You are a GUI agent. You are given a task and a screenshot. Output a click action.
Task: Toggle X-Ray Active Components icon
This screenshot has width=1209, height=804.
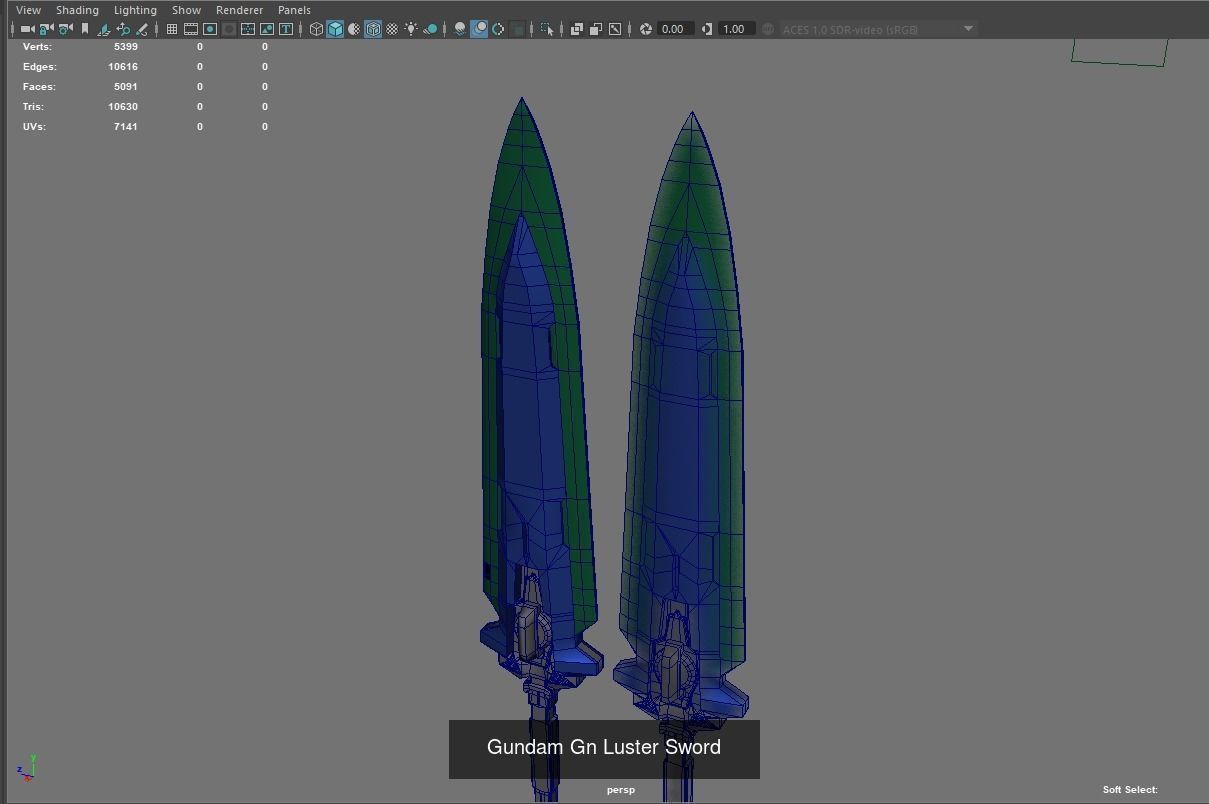coord(596,29)
